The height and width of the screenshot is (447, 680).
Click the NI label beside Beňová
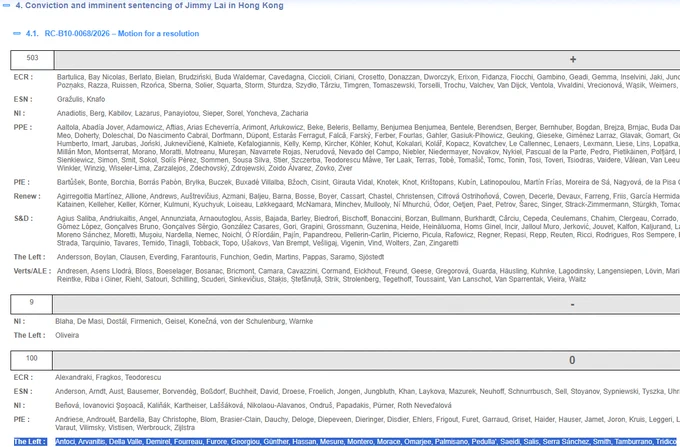coord(19,405)
